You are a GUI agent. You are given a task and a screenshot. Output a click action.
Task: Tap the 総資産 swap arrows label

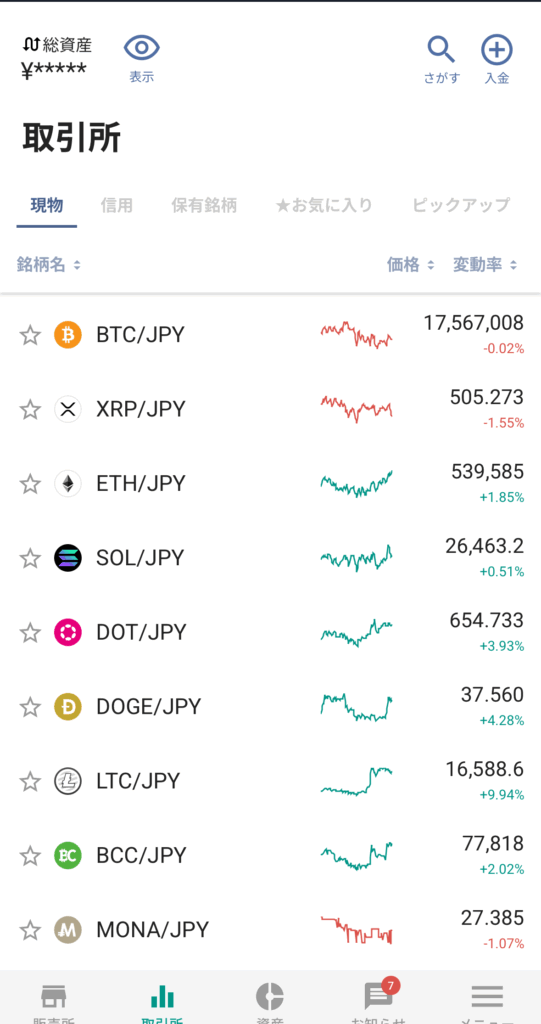click(57, 45)
